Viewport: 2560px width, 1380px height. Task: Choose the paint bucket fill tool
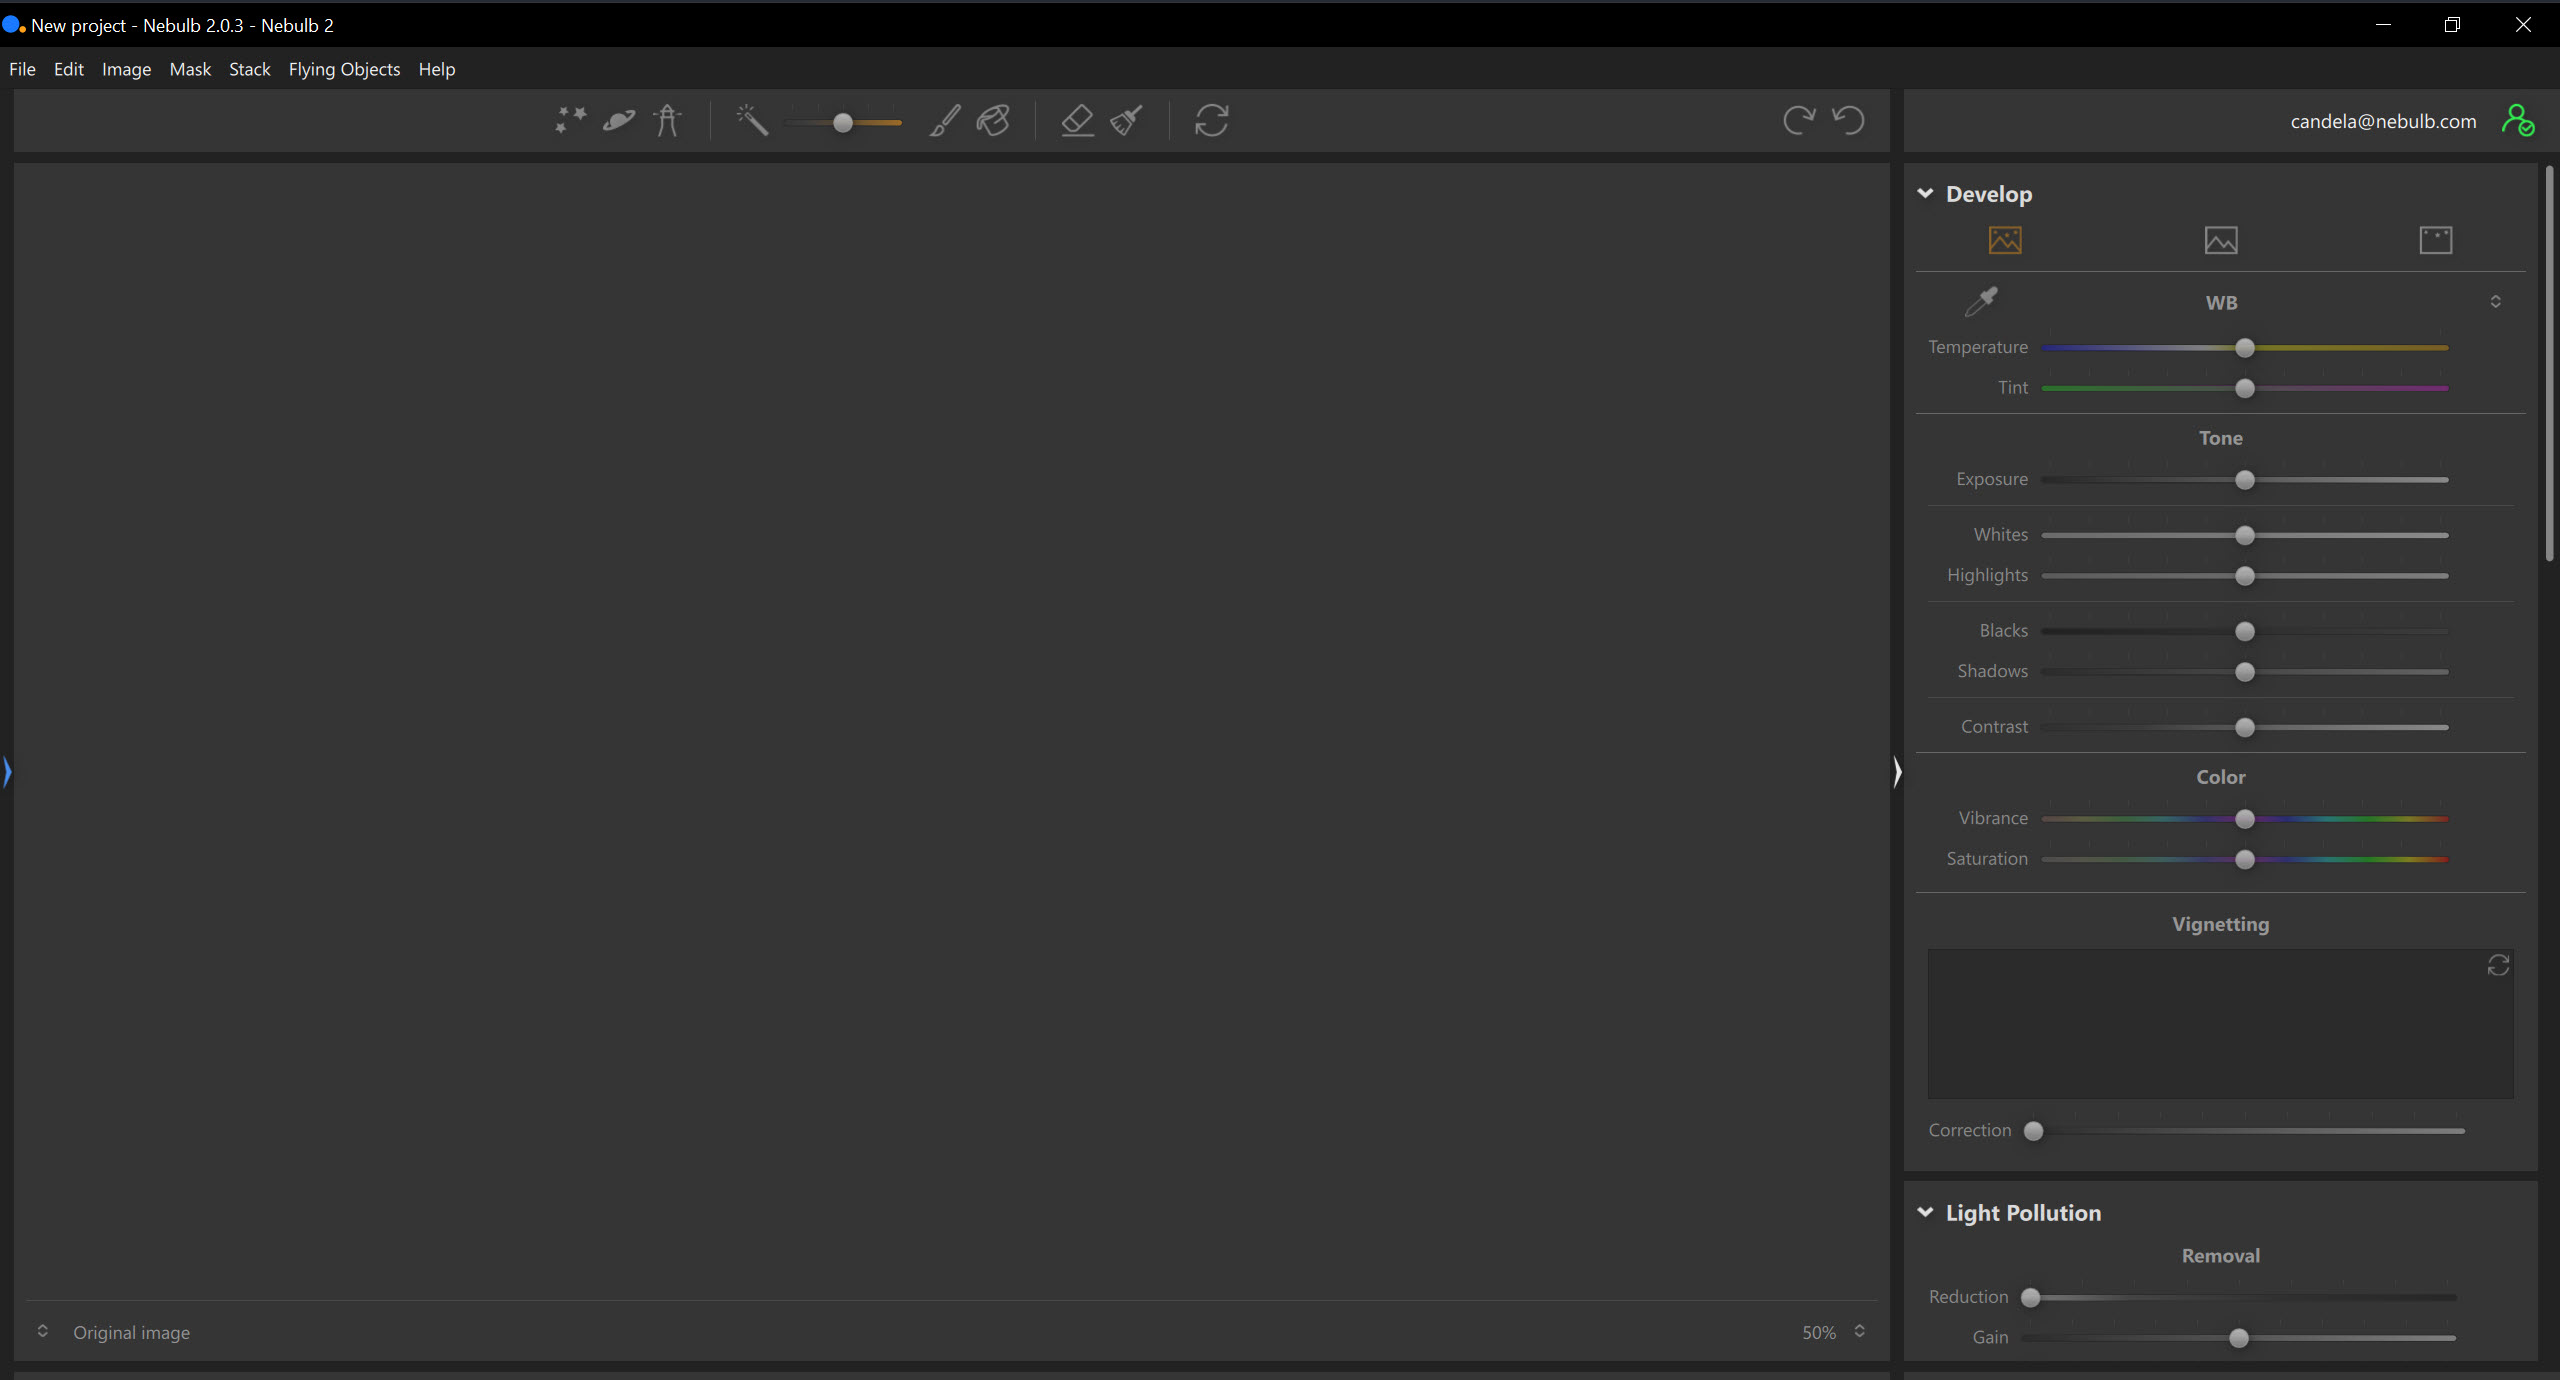(993, 121)
